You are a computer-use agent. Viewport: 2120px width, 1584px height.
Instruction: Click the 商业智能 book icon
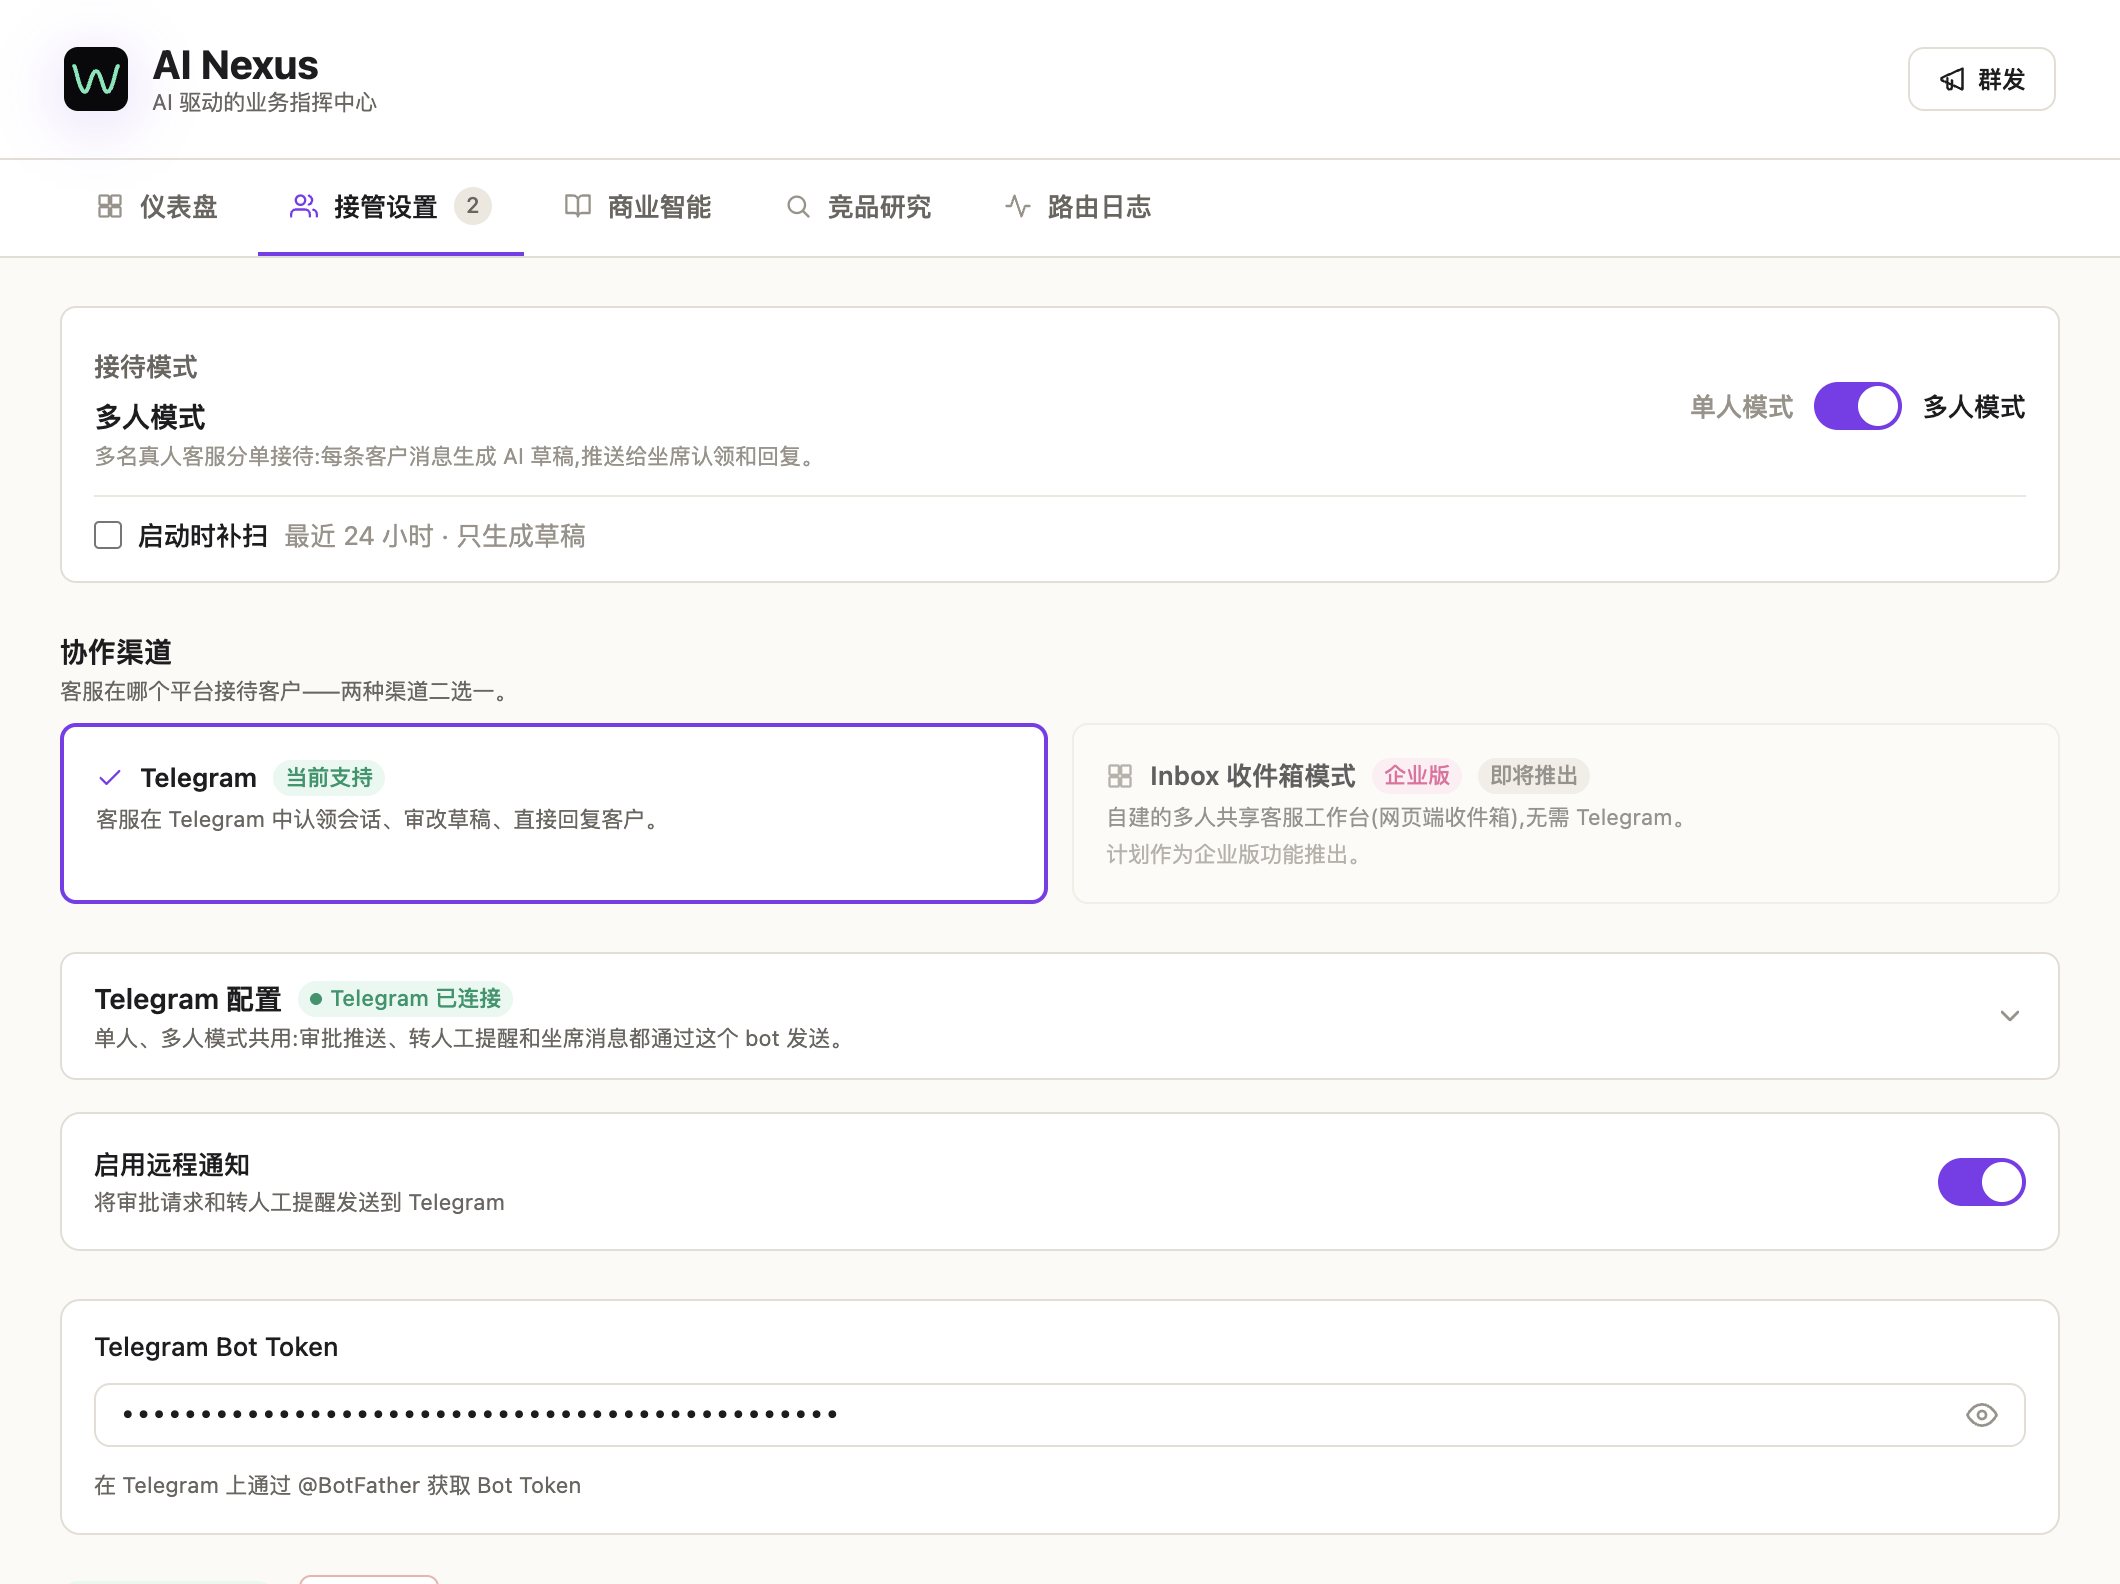tap(578, 206)
